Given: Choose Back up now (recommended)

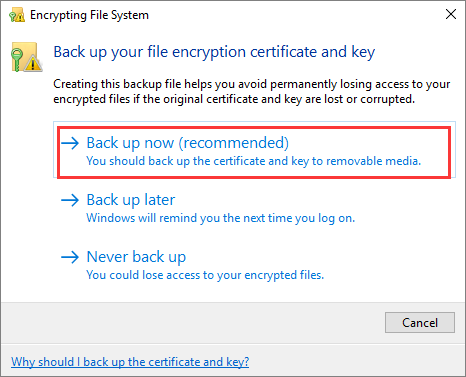Looking at the screenshot, I should point(254,150).
